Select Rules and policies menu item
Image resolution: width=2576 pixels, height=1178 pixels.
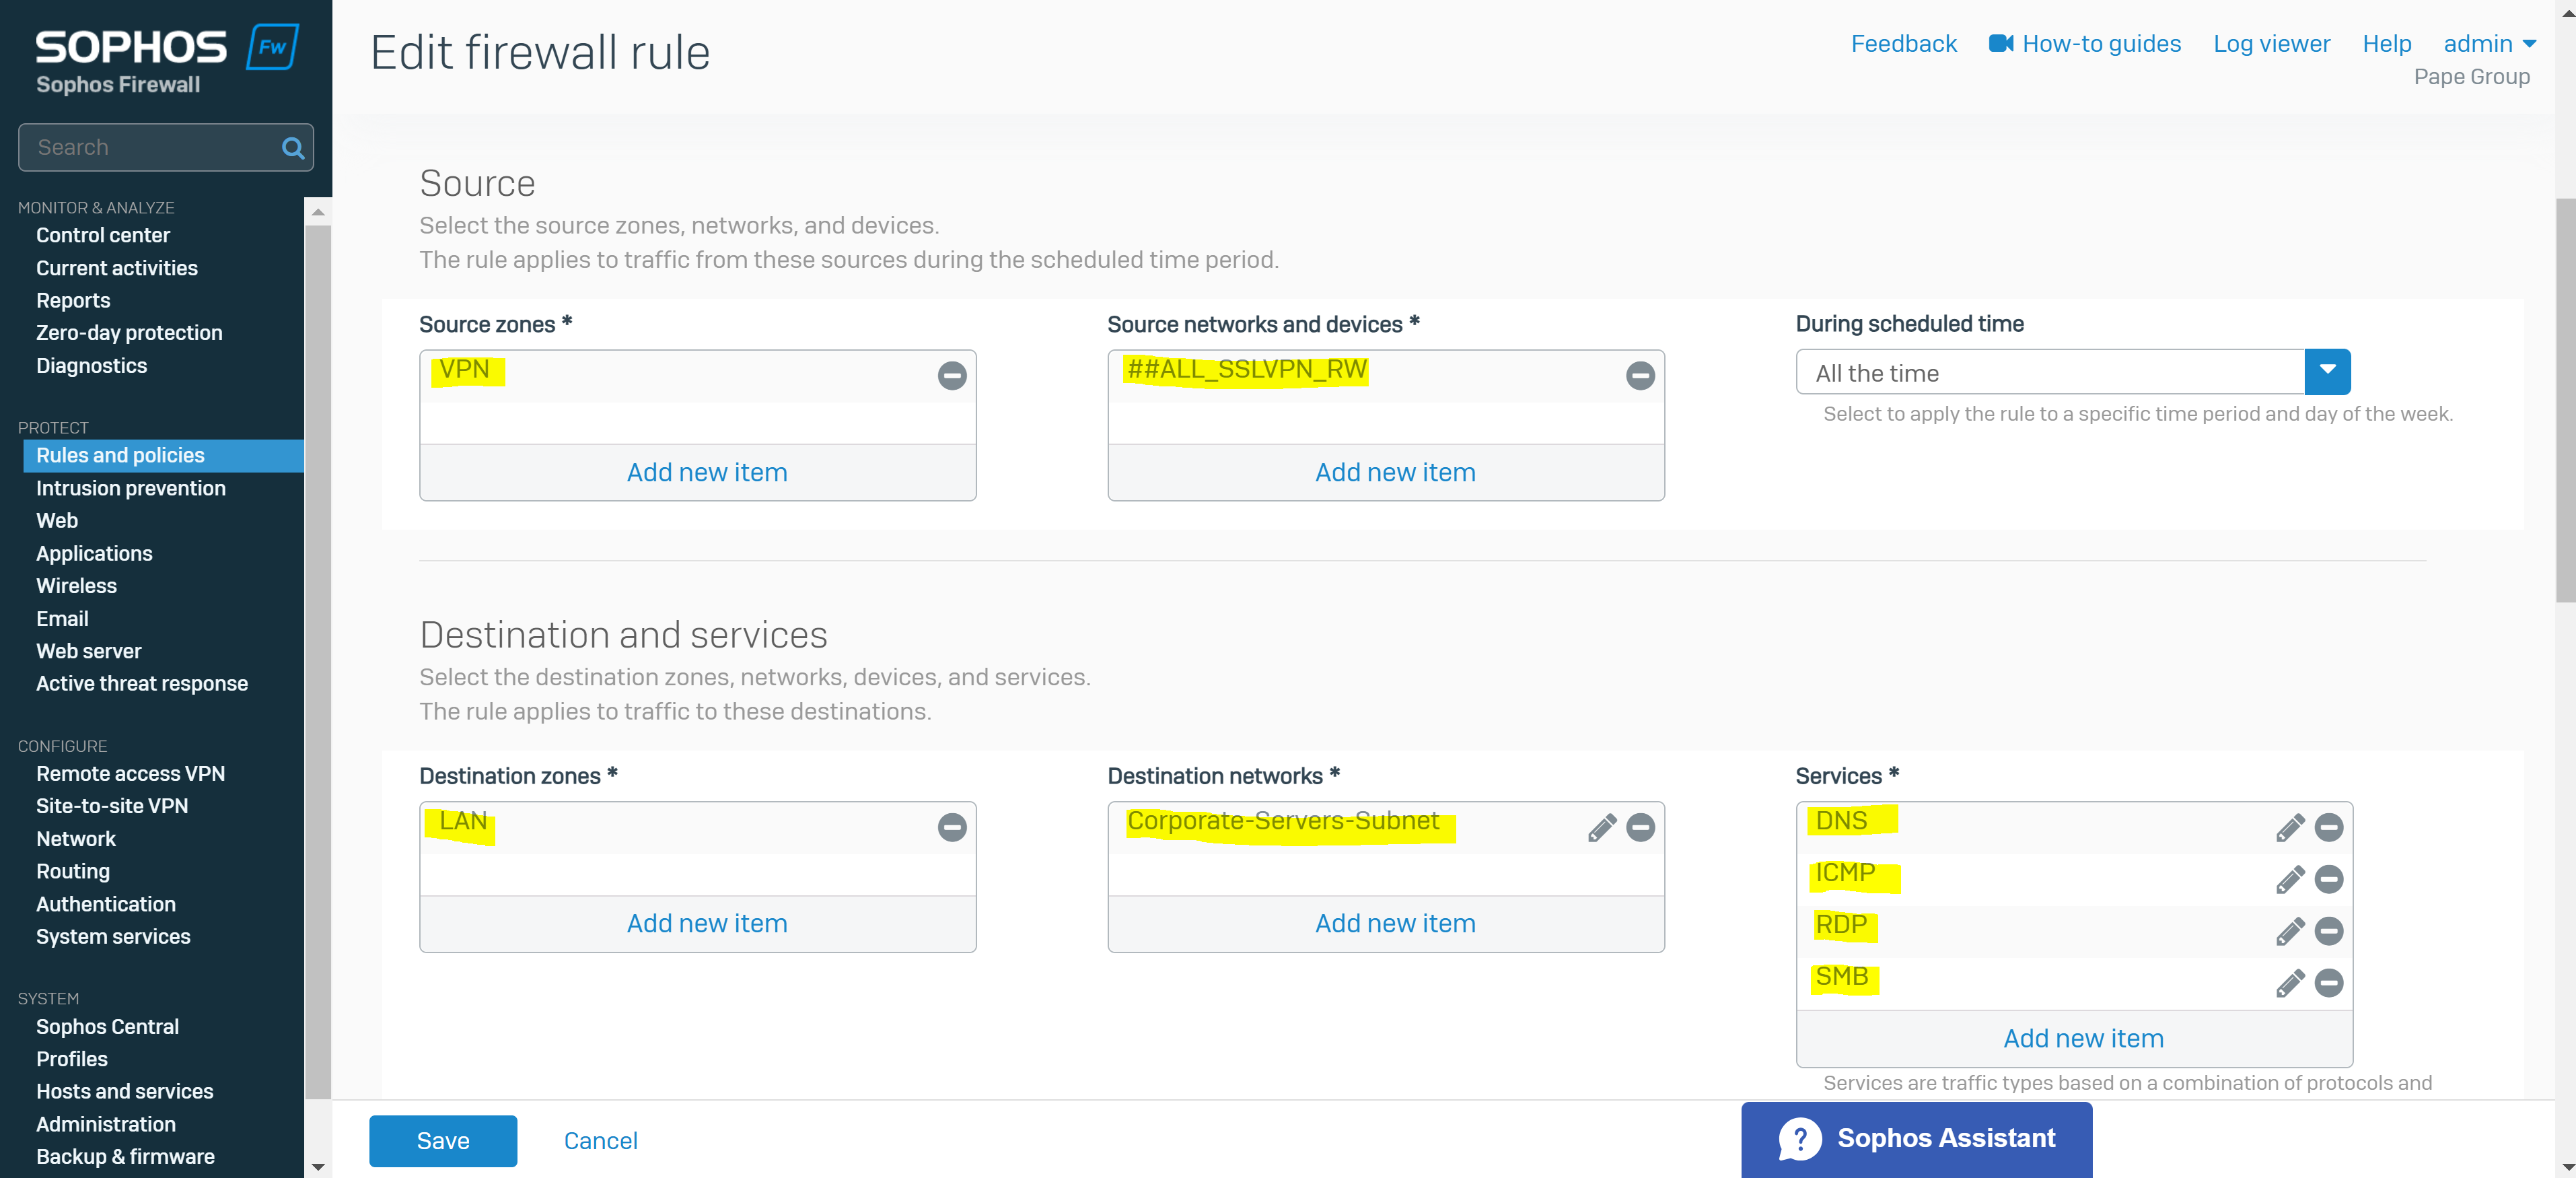point(163,455)
